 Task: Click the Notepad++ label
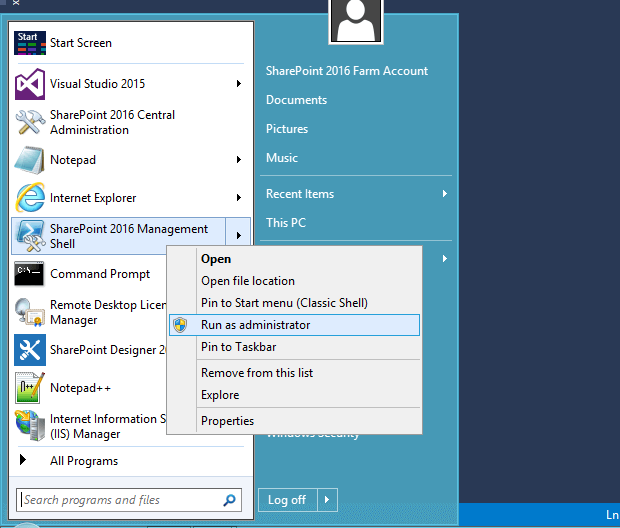(80, 388)
